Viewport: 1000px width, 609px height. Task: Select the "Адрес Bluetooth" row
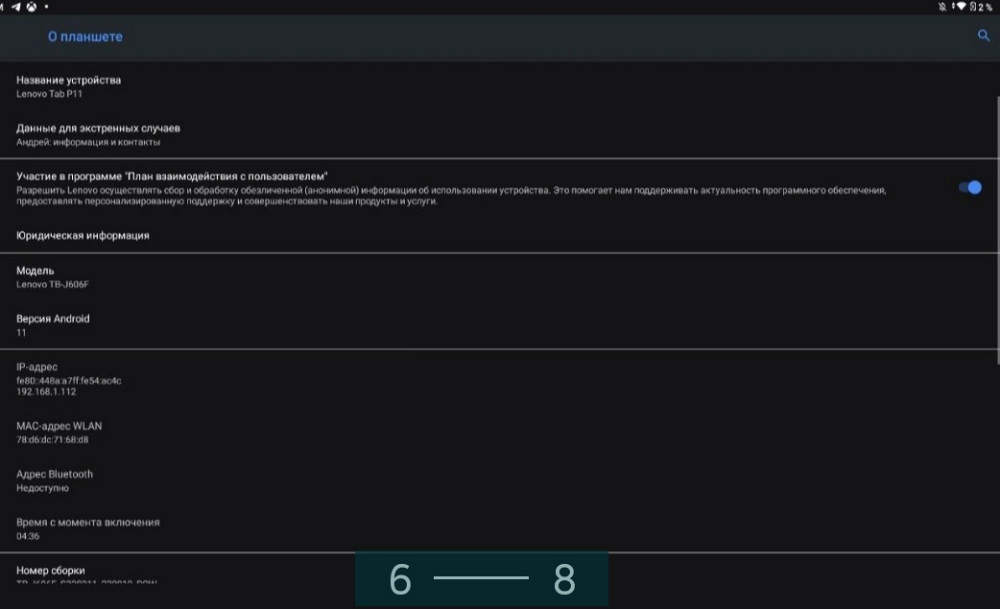coord(54,480)
